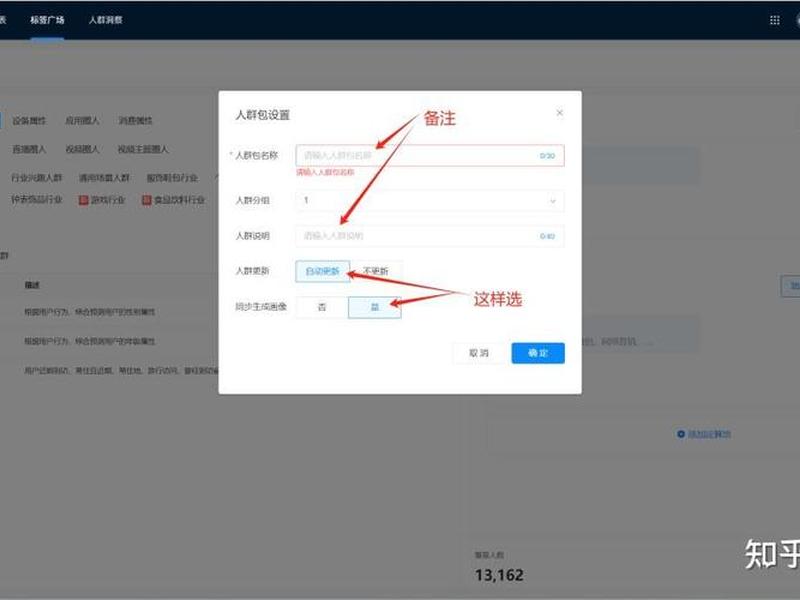Click the blue link next to plus icon
800x600 pixels.
coord(709,434)
